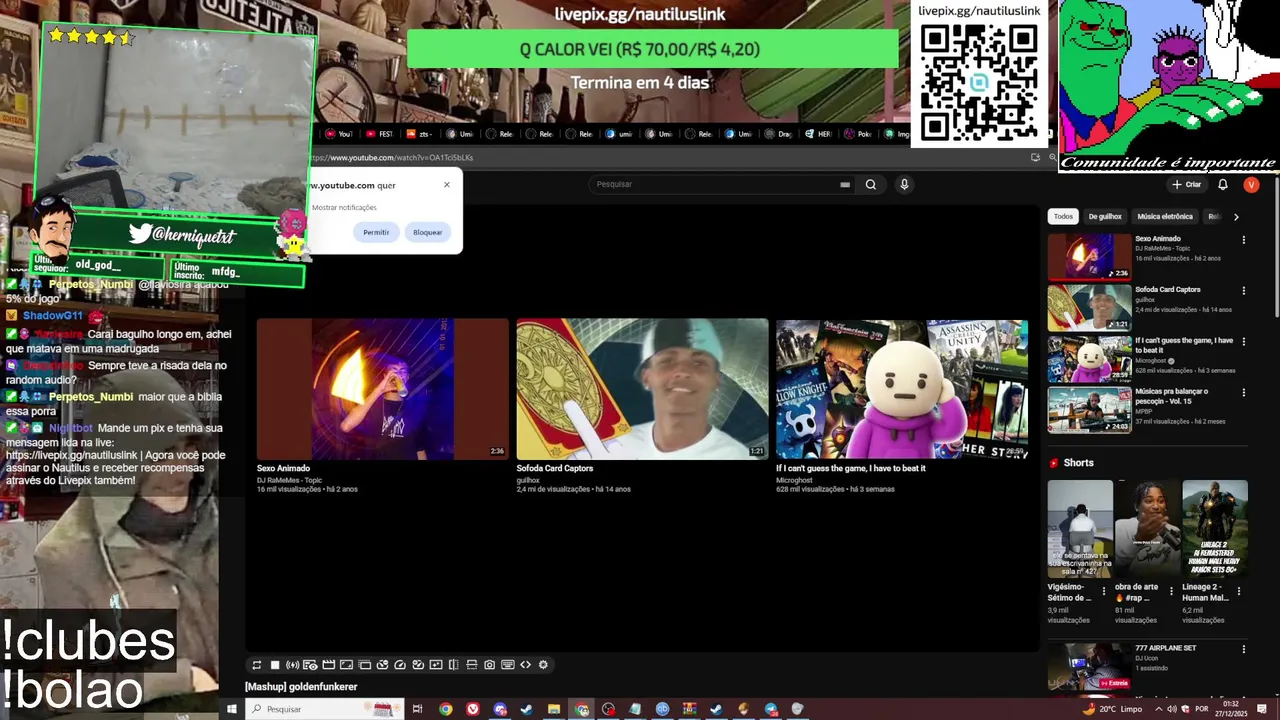This screenshot has width=1280, height=720.
Task: Click the voice search microphone icon
Action: (904, 184)
